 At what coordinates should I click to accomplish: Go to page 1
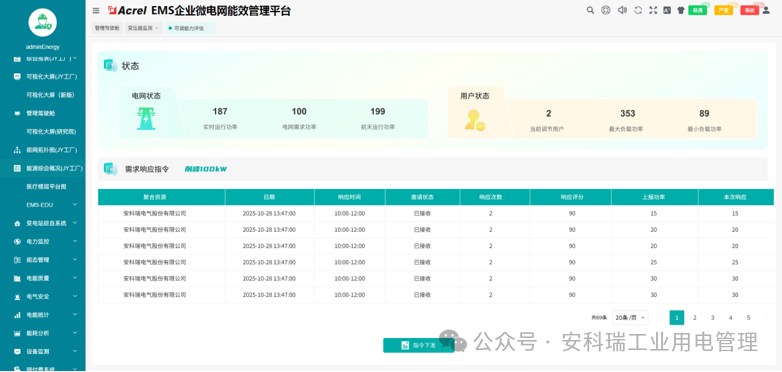pyautogui.click(x=677, y=318)
